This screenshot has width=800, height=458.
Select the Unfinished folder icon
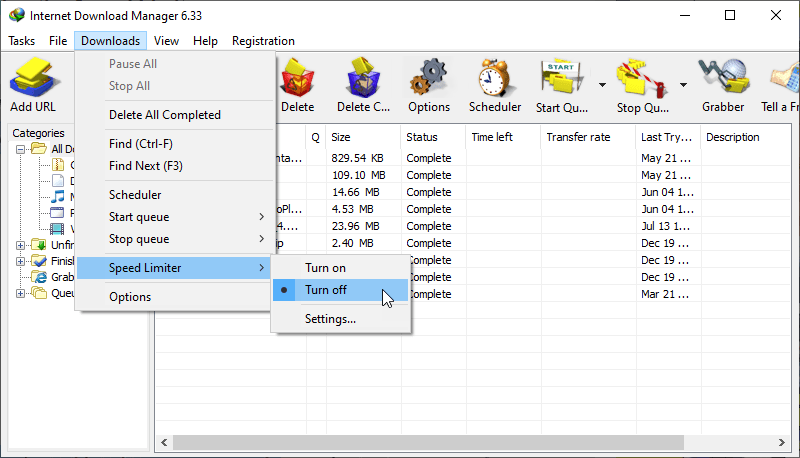pyautogui.click(x=39, y=245)
